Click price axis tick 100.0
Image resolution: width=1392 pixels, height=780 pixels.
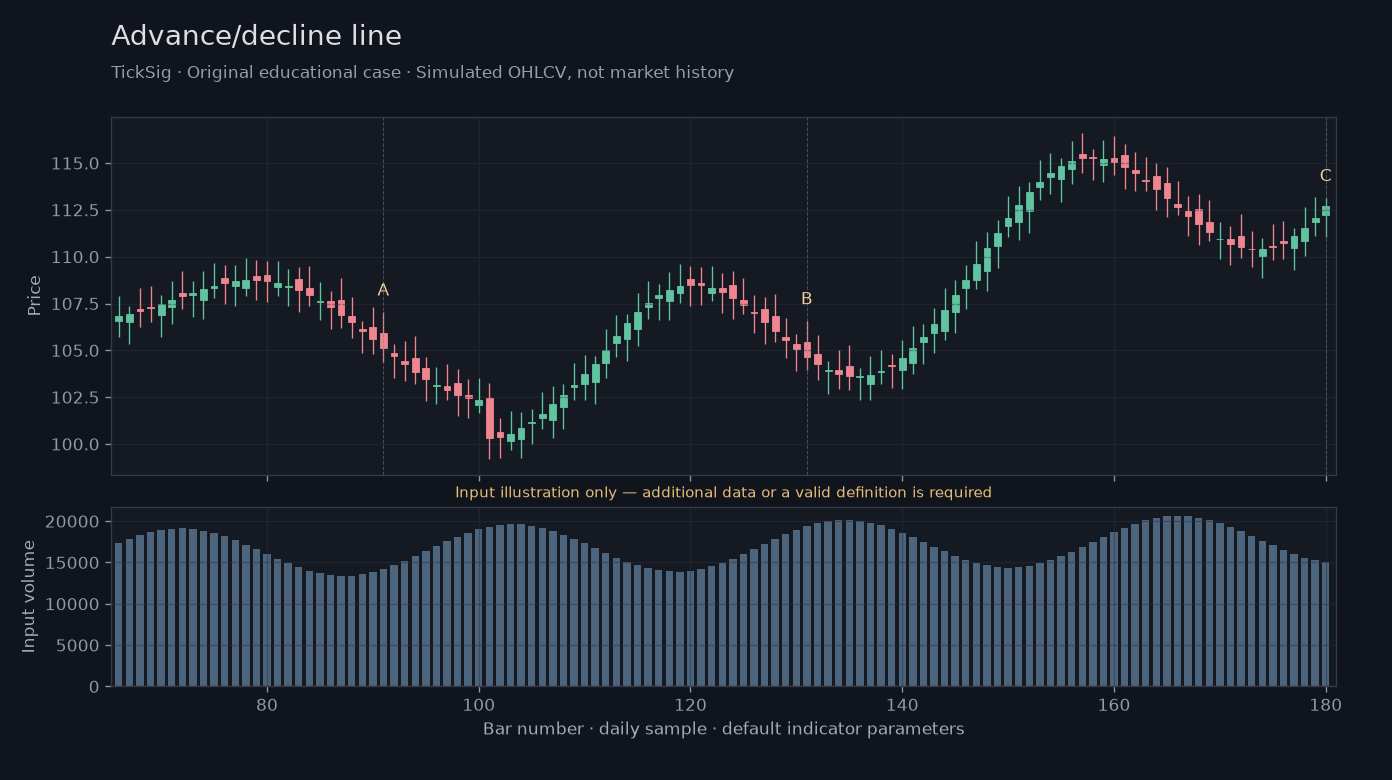(x=75, y=445)
